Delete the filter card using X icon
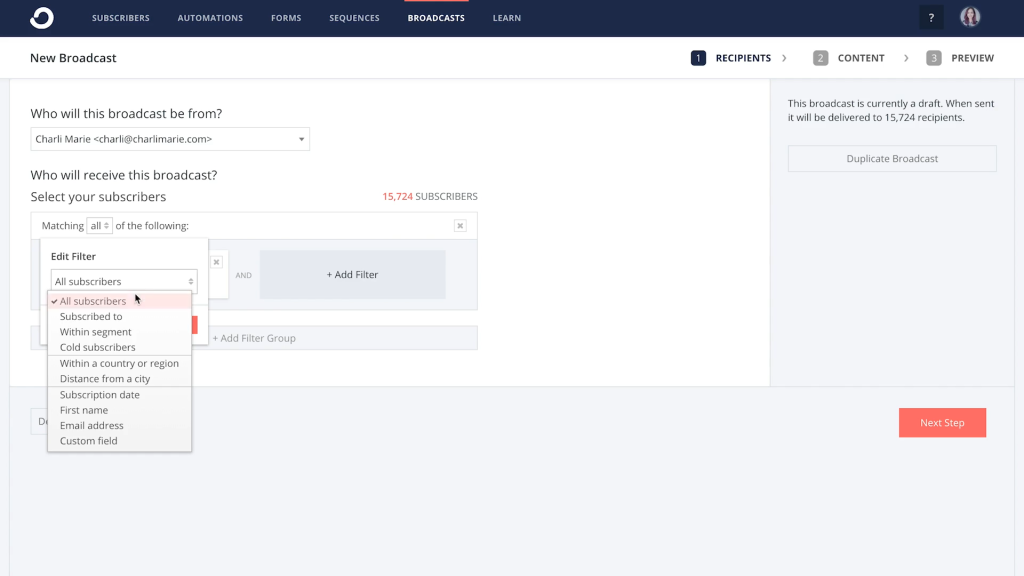This screenshot has height=576, width=1024. 216,262
